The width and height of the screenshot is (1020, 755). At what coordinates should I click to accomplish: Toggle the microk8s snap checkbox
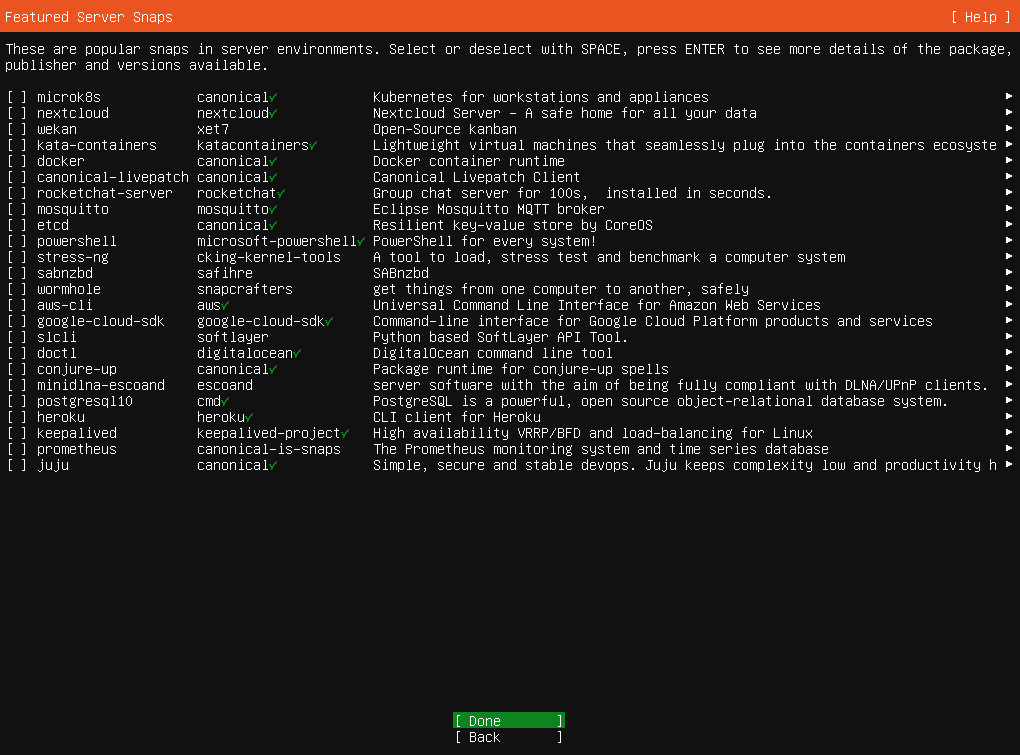(x=17, y=98)
